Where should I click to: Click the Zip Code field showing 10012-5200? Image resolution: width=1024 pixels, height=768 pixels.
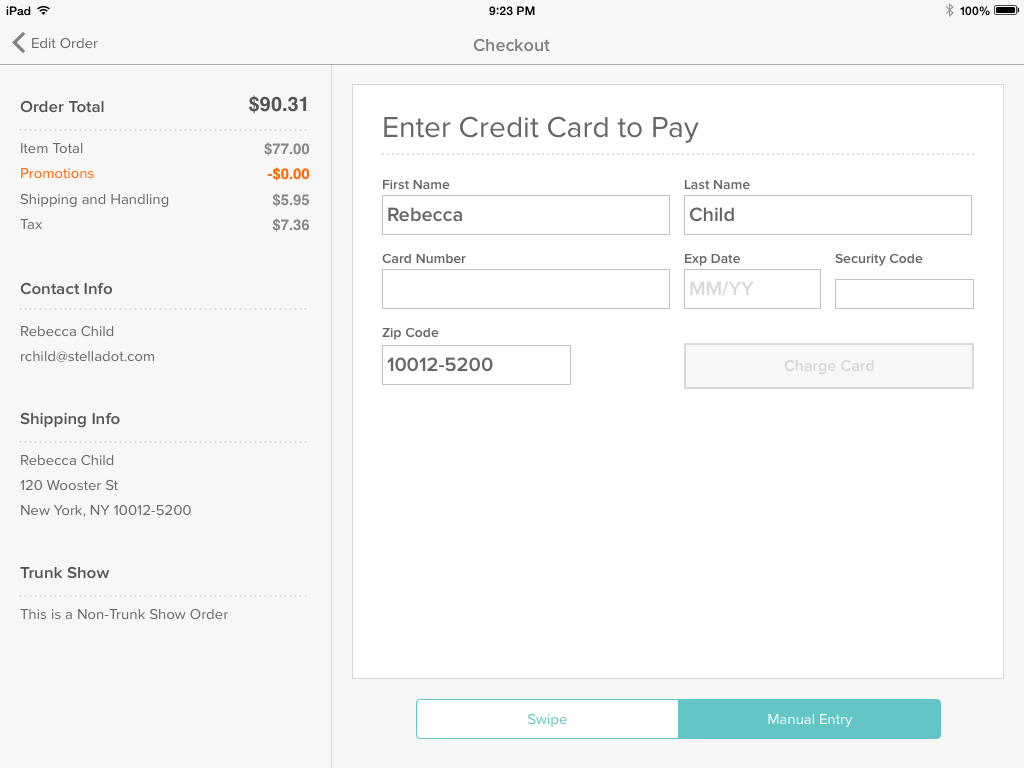tap(476, 365)
